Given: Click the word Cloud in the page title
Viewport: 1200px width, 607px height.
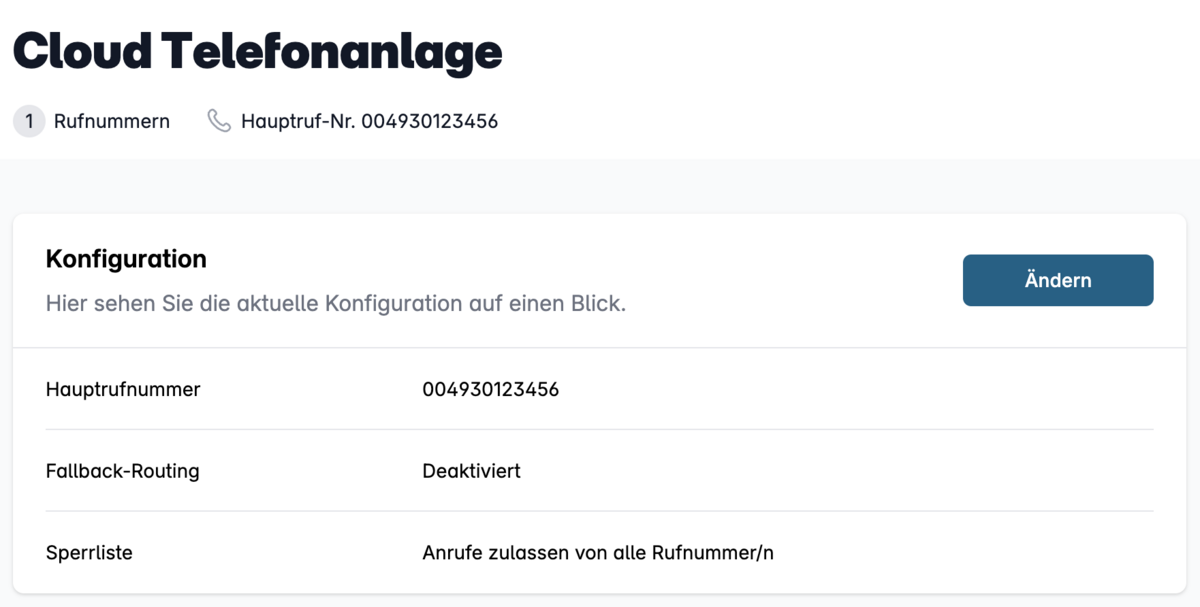Looking at the screenshot, I should point(83,51).
